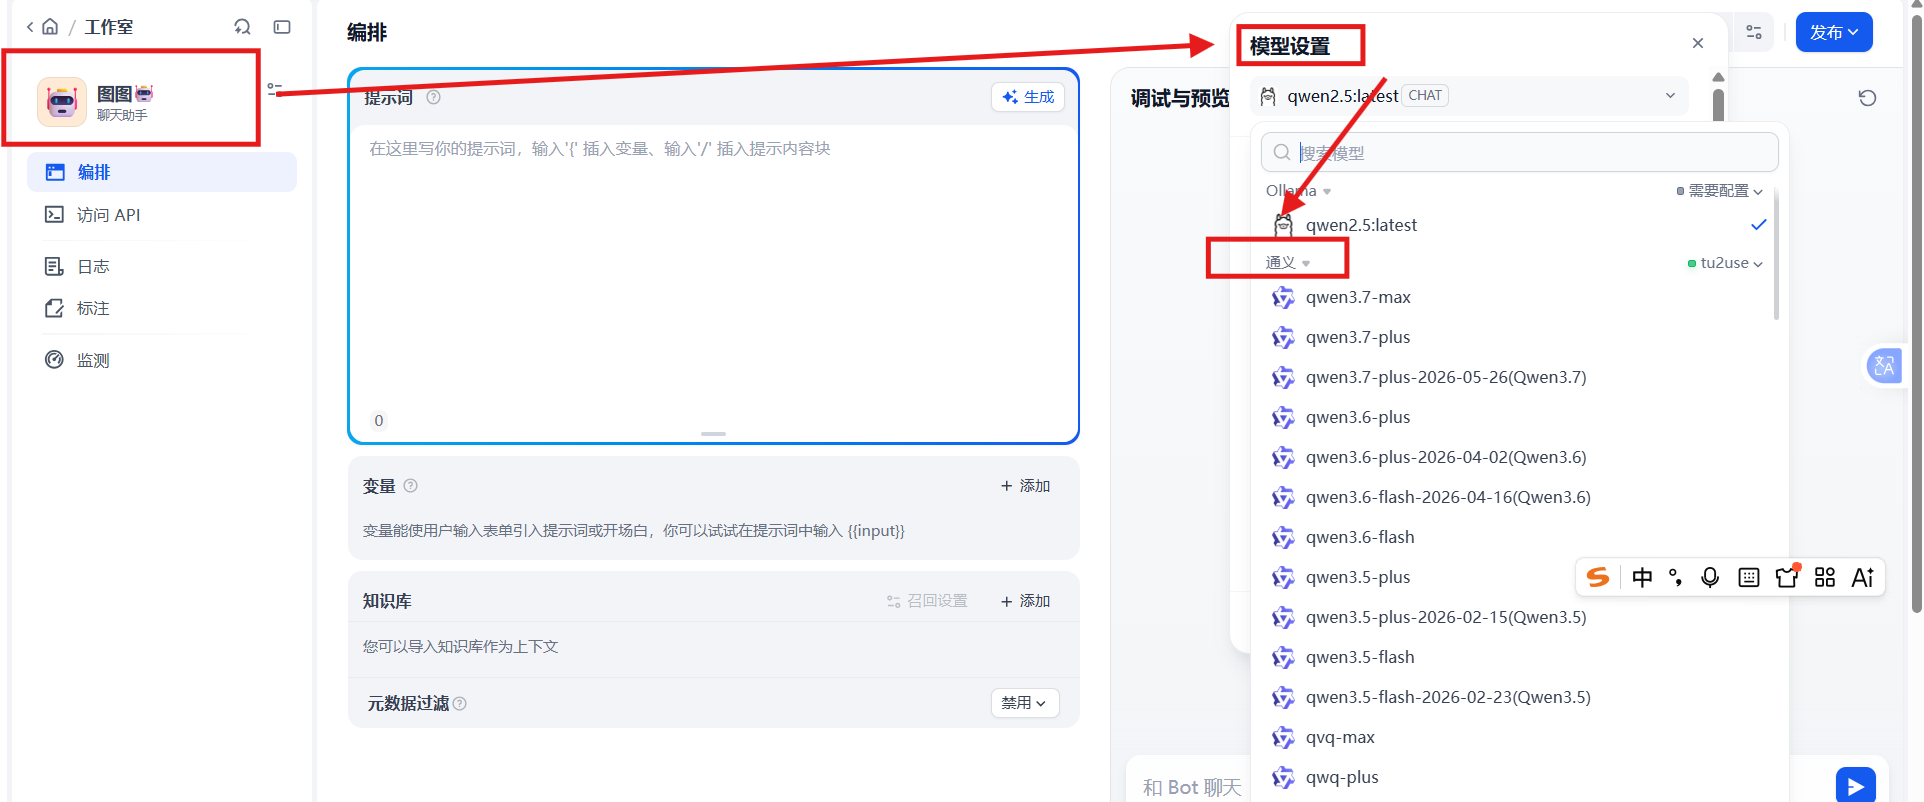
Task: Click the support headset icon
Action: pos(242,27)
